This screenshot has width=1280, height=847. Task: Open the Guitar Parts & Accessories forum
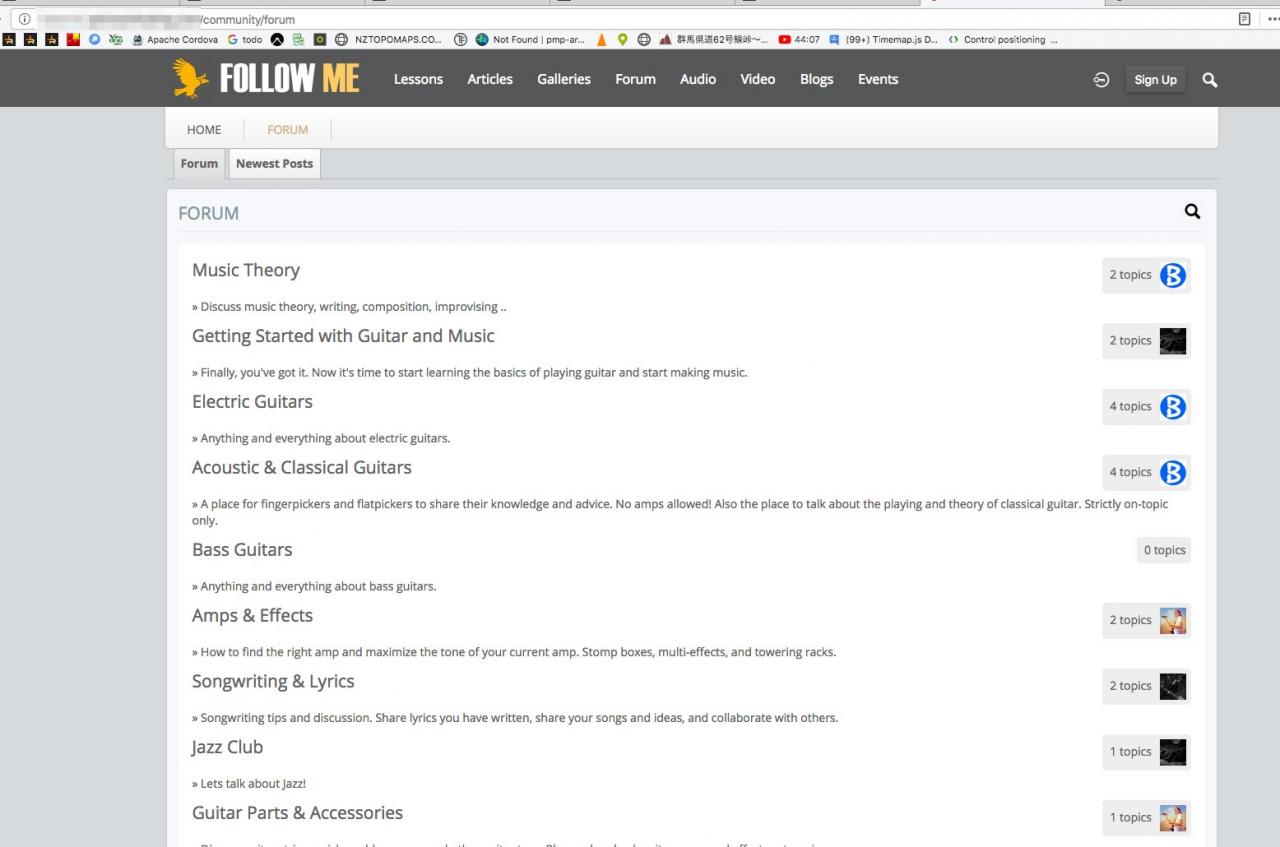pyautogui.click(x=297, y=813)
